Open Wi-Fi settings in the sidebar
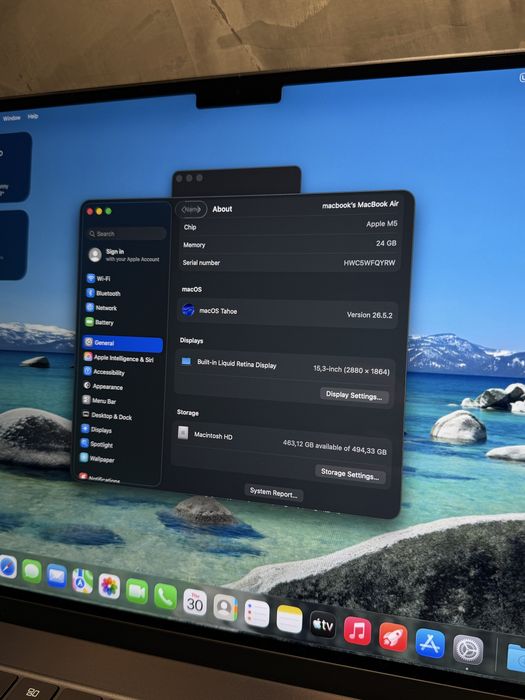This screenshot has width=525, height=700. tap(99, 279)
